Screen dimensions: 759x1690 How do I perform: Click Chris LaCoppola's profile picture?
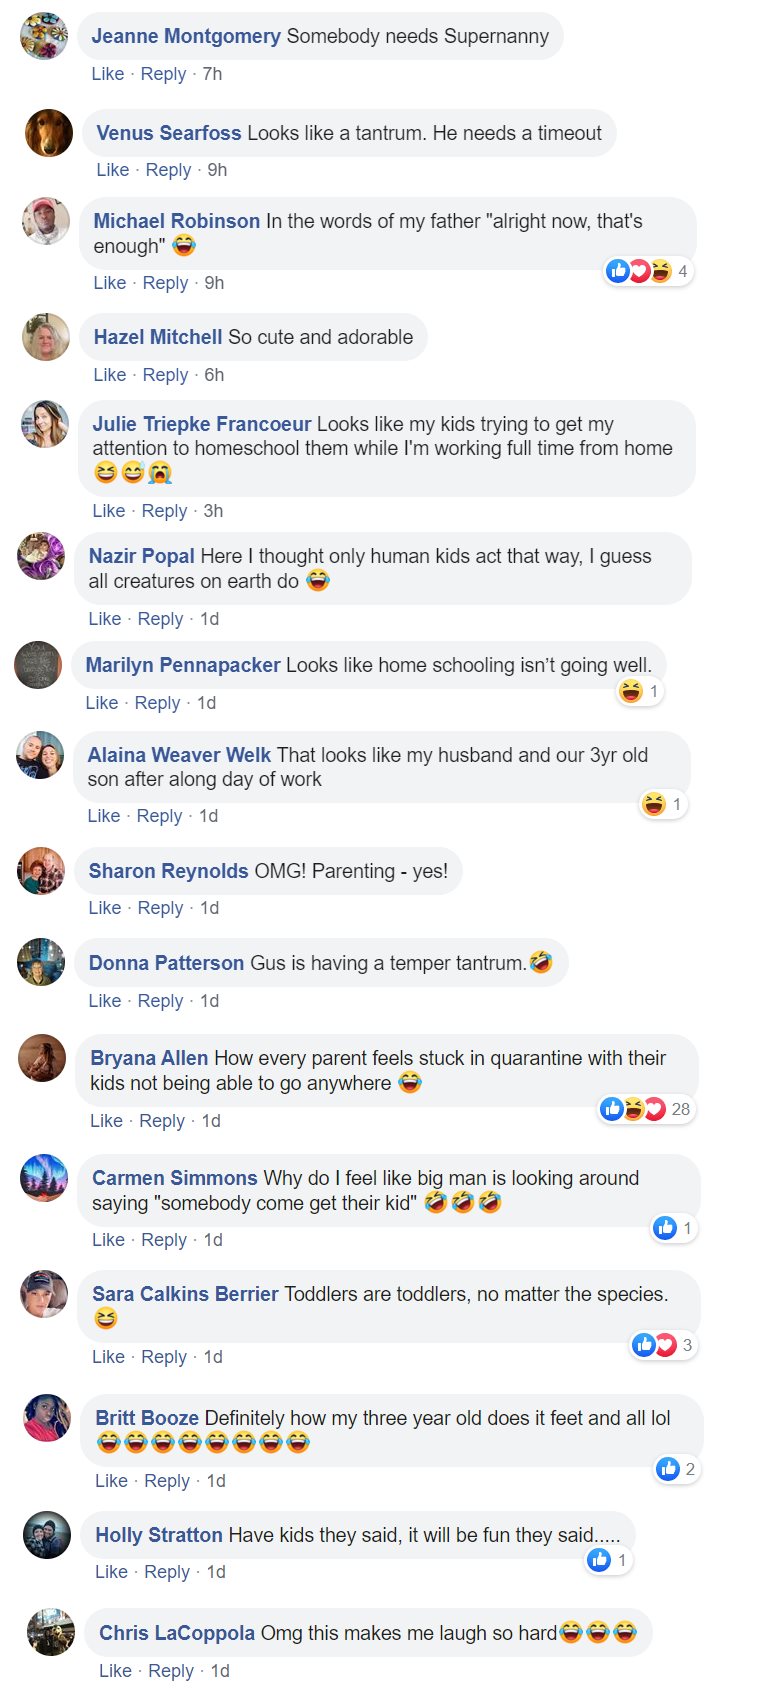pos(50,1632)
